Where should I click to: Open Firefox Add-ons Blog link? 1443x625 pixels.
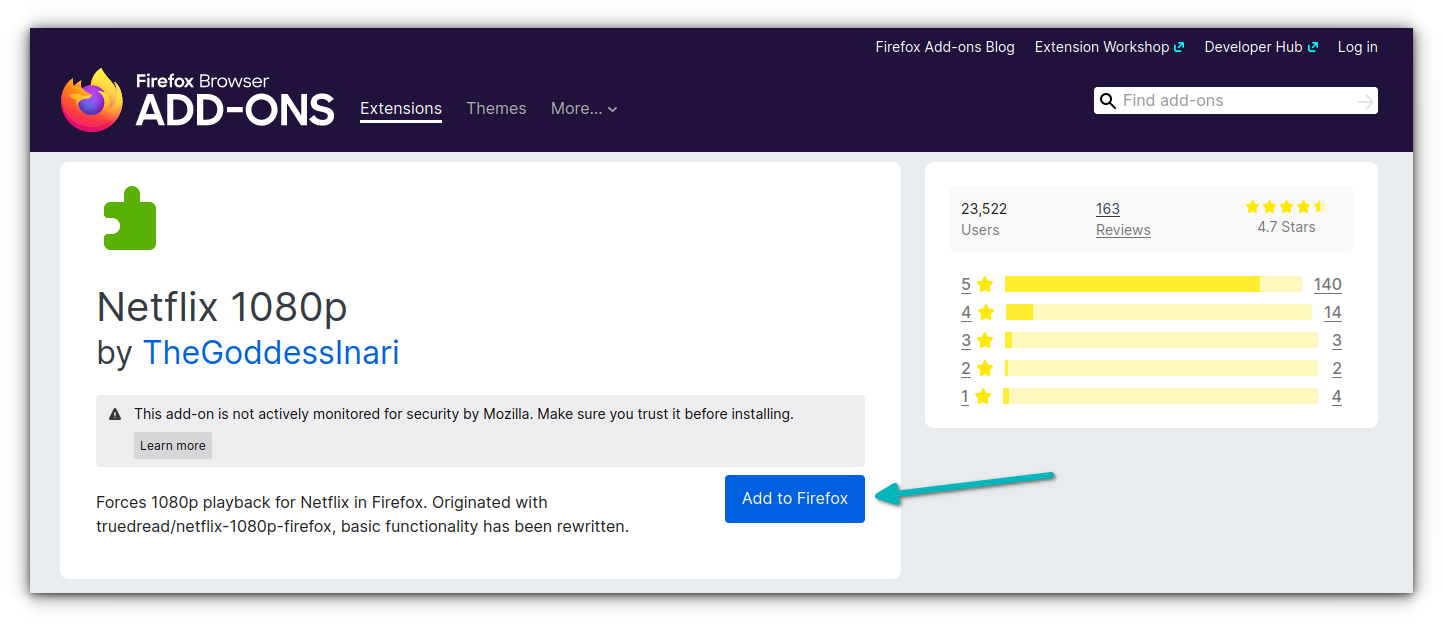point(945,47)
